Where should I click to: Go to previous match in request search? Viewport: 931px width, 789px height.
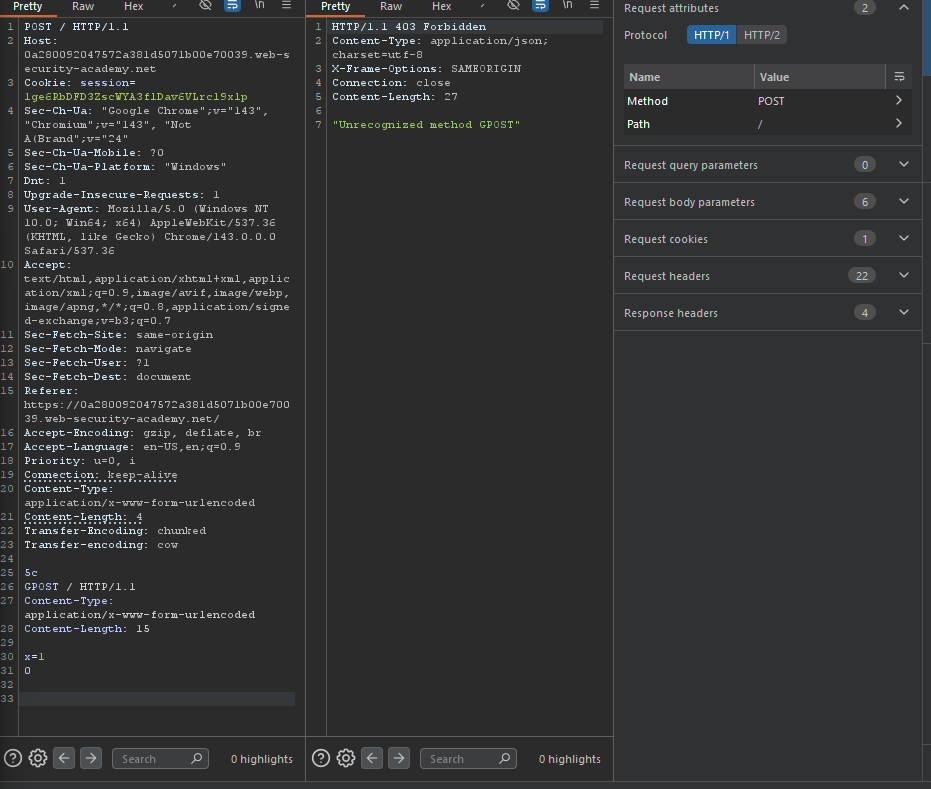pyautogui.click(x=64, y=758)
